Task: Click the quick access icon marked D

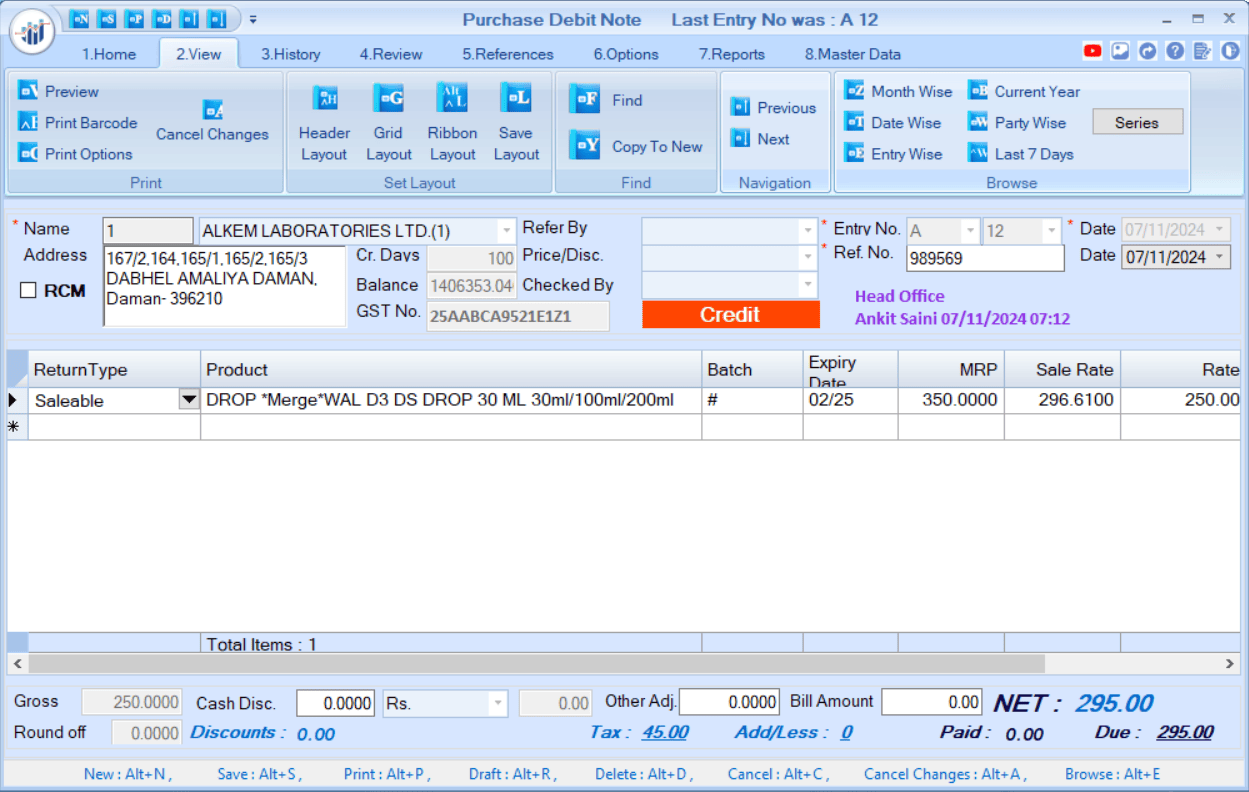Action: (x=162, y=19)
